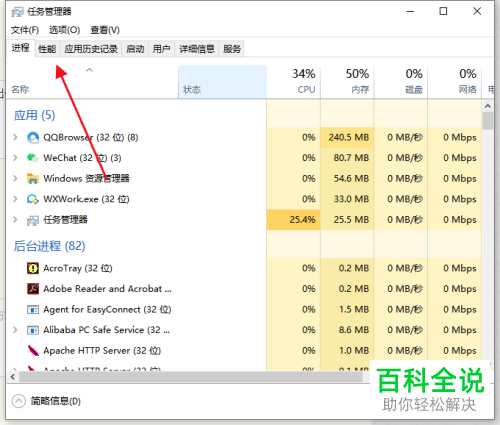Select the AcroTray (32 位) row

(x=244, y=268)
